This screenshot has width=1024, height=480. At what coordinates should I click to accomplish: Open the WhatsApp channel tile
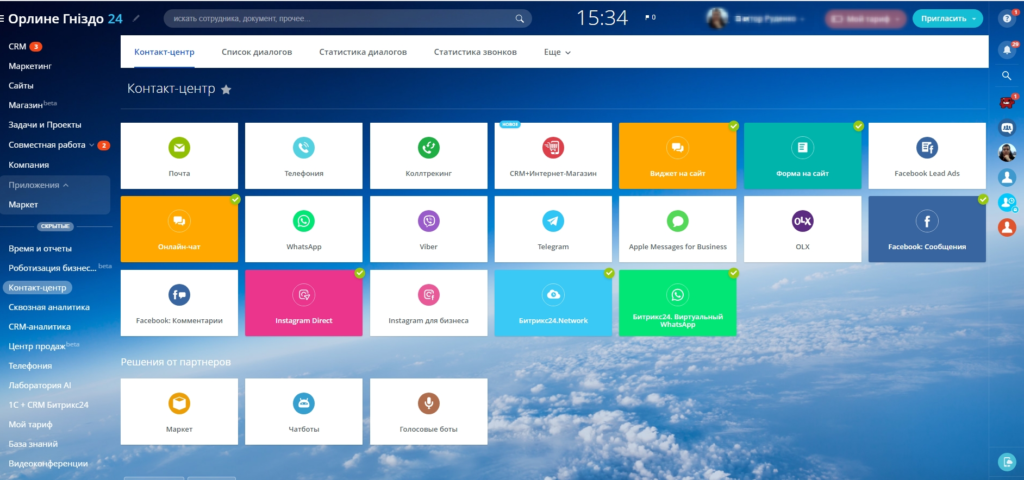click(304, 229)
